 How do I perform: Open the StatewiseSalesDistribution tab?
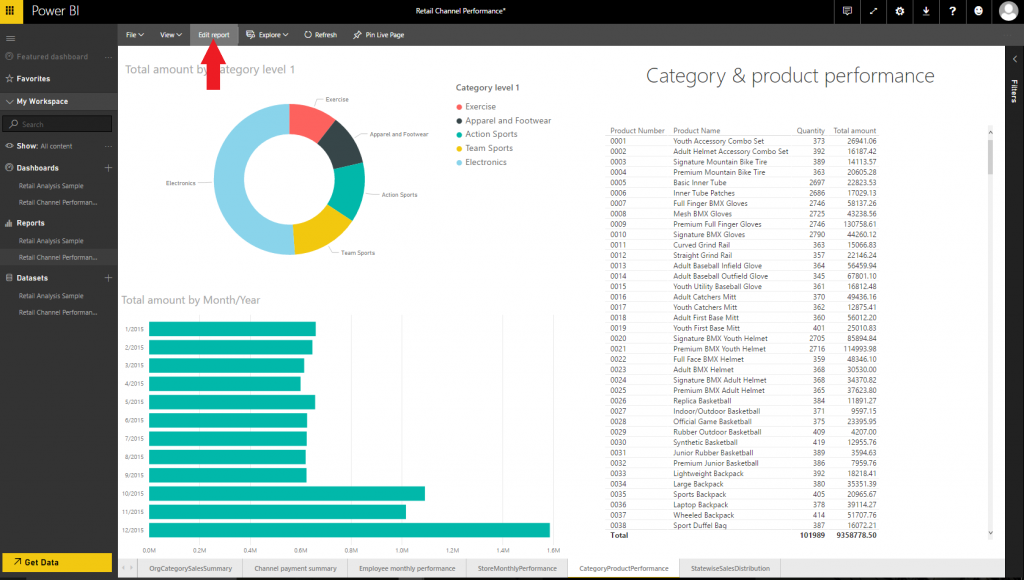coord(730,567)
